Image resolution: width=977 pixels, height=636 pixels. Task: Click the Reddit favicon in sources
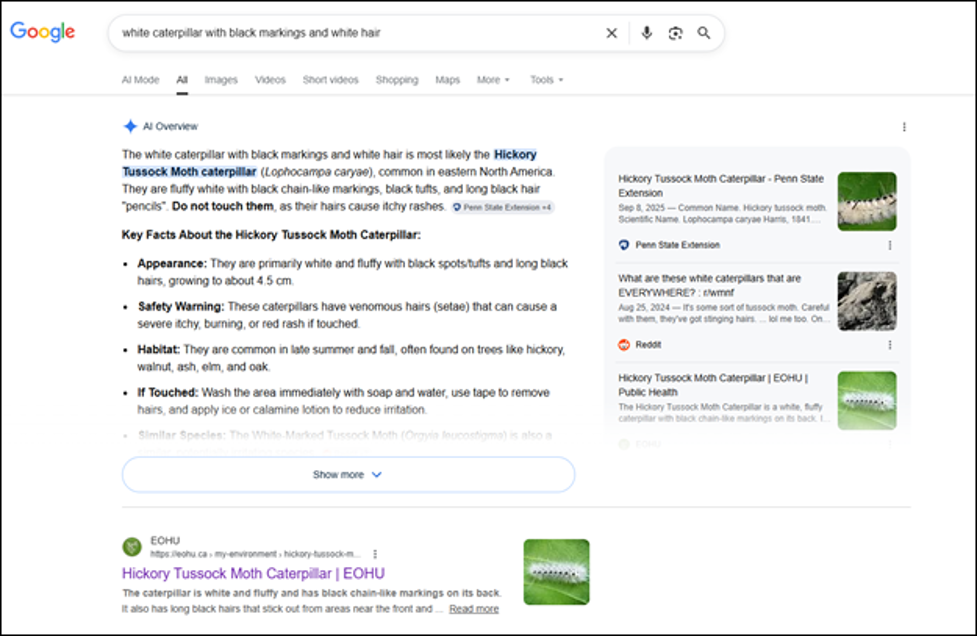[624, 344]
